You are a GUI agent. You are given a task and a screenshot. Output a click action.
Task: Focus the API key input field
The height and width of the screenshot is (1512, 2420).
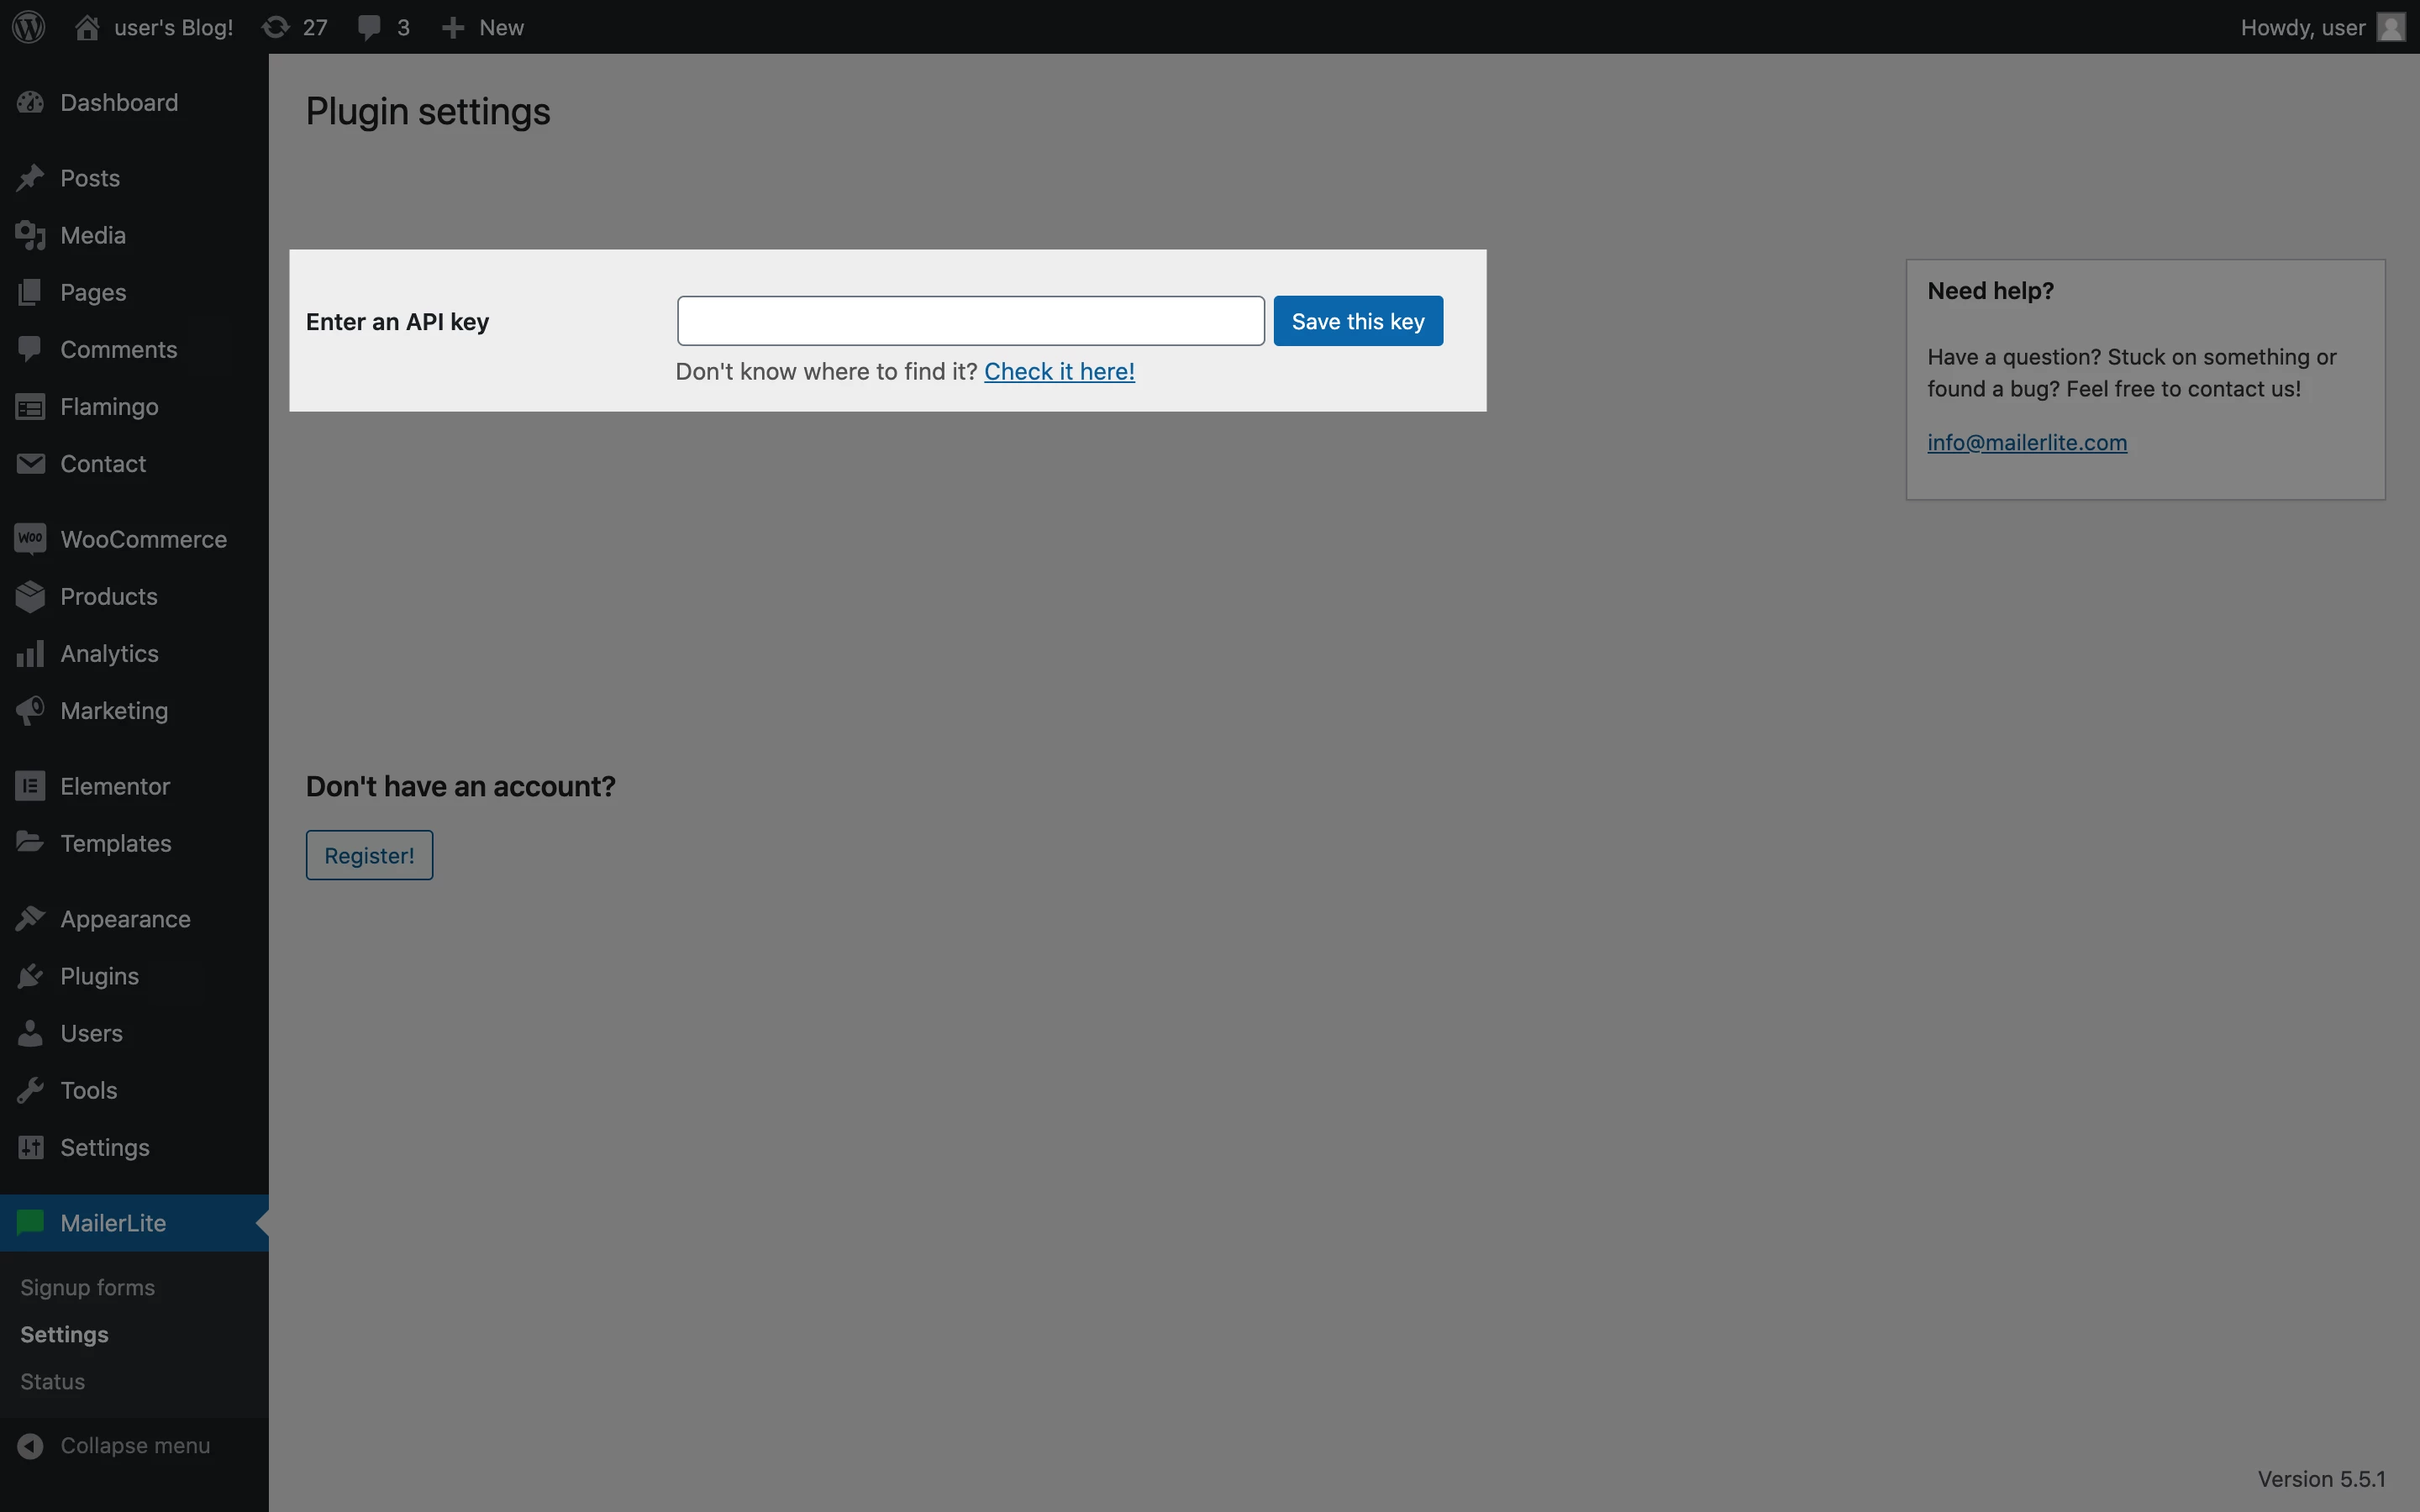tap(970, 321)
